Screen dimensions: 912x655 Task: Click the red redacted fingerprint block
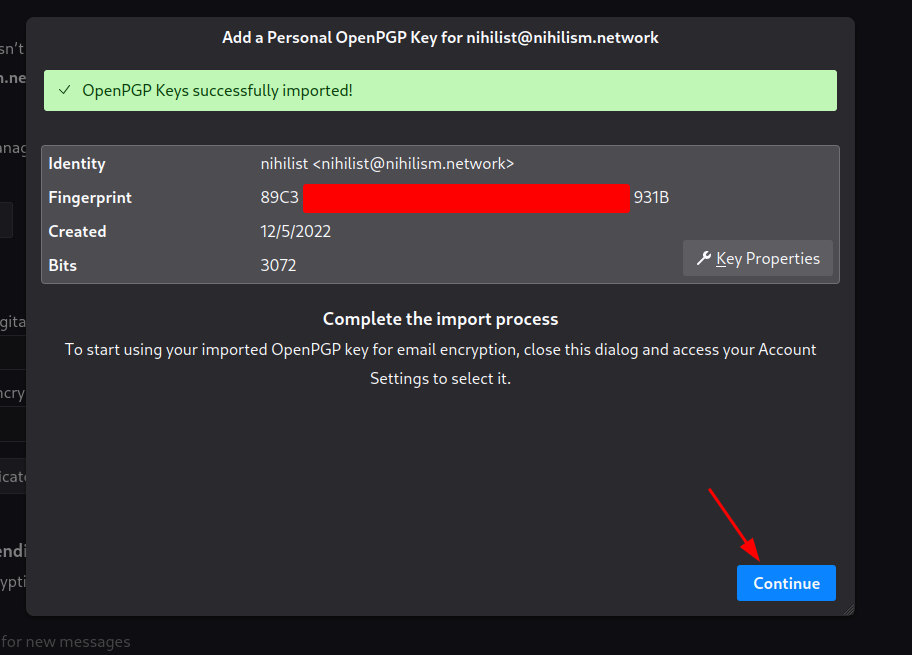click(x=466, y=198)
